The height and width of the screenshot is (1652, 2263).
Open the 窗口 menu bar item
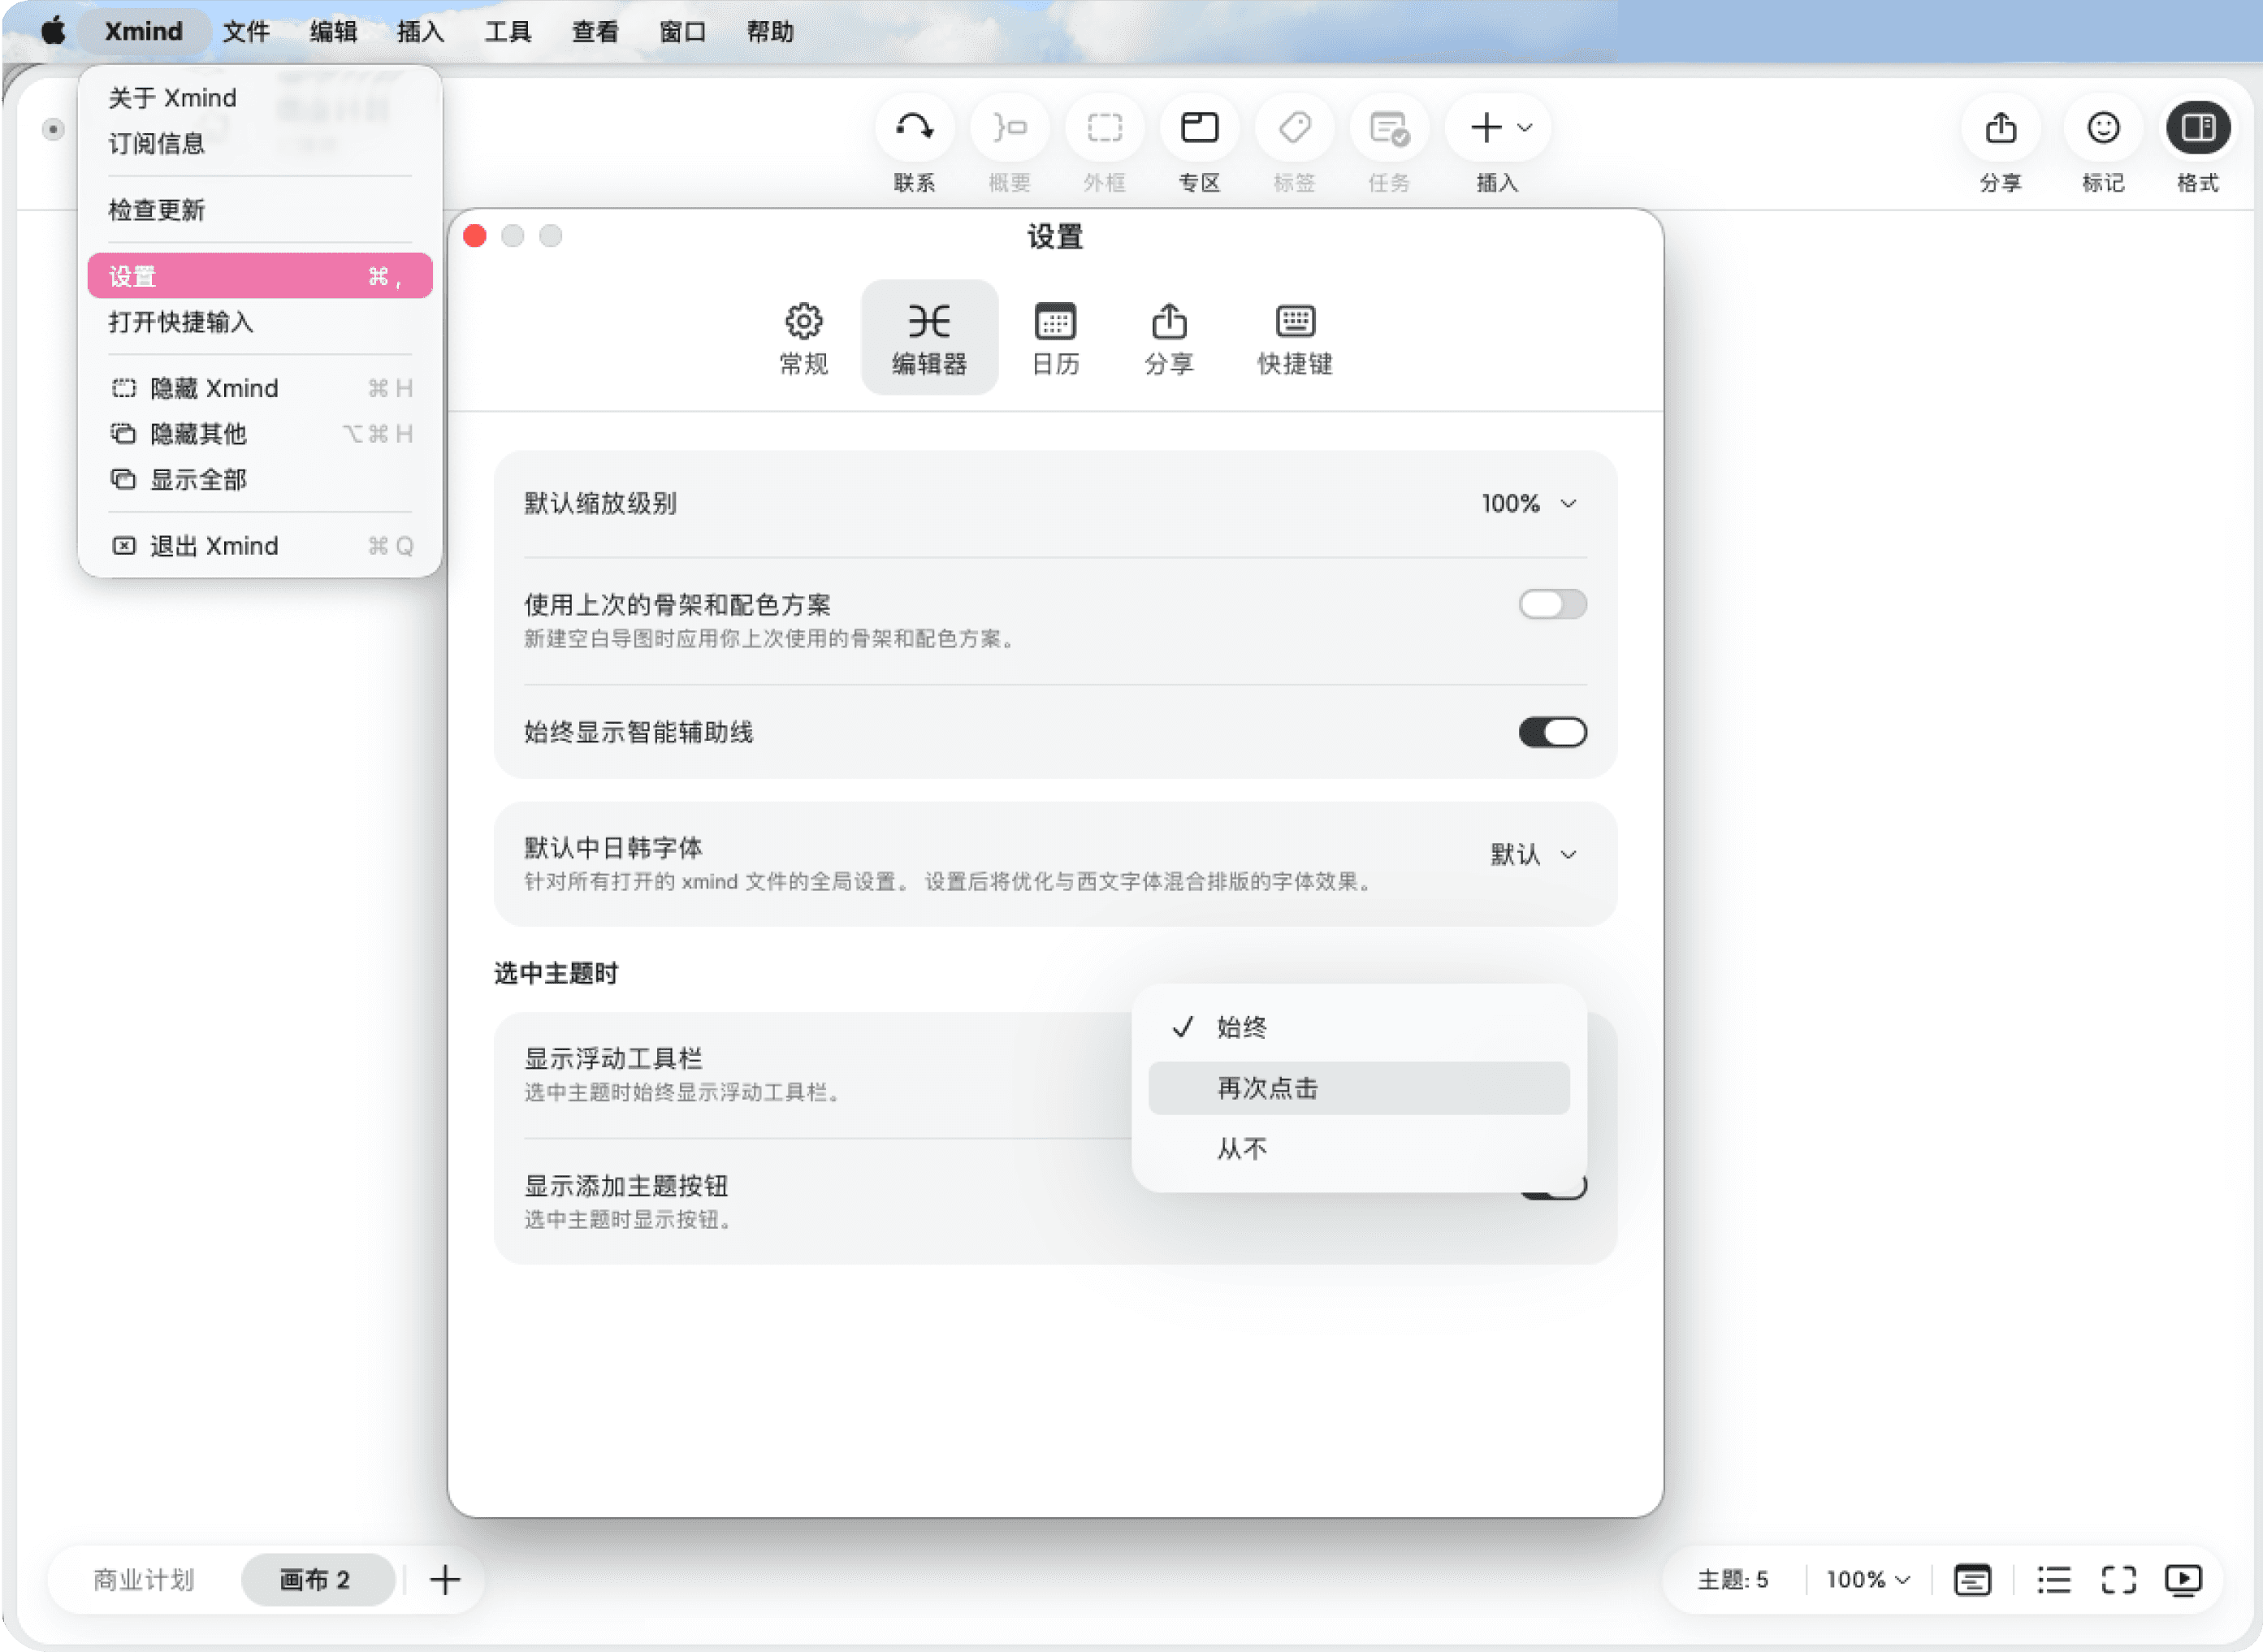[x=683, y=31]
